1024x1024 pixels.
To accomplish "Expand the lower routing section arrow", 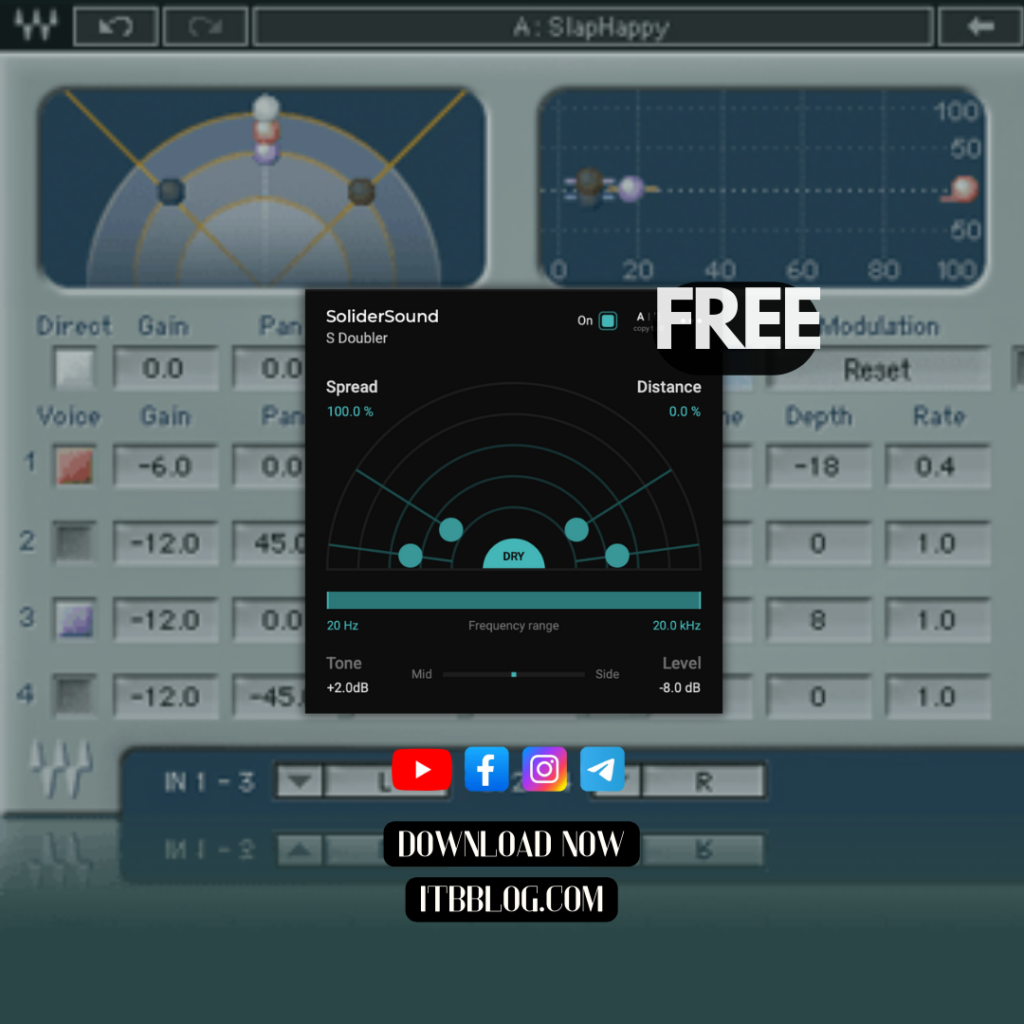I will click(x=297, y=849).
